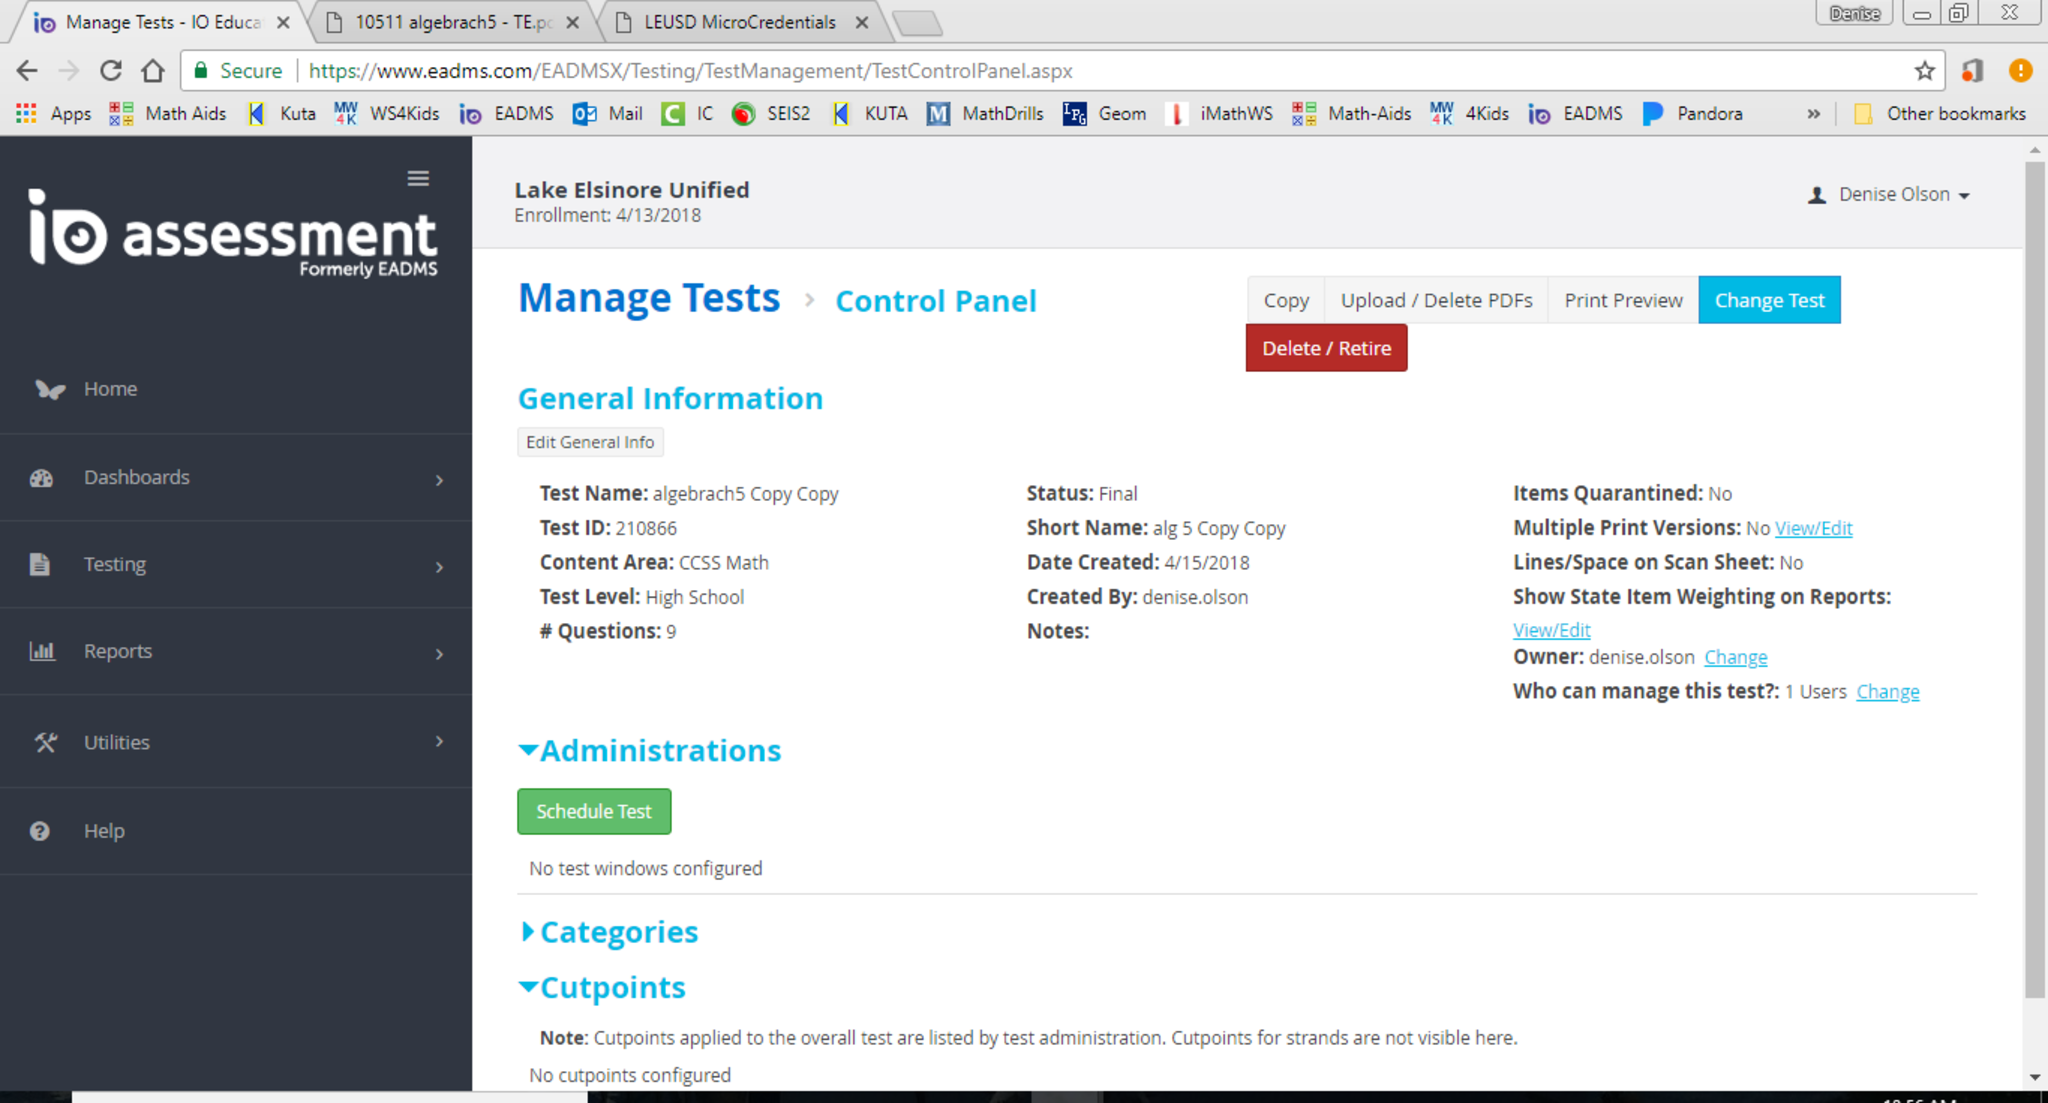
Task: Click the Home butterfly icon
Action: 49,389
